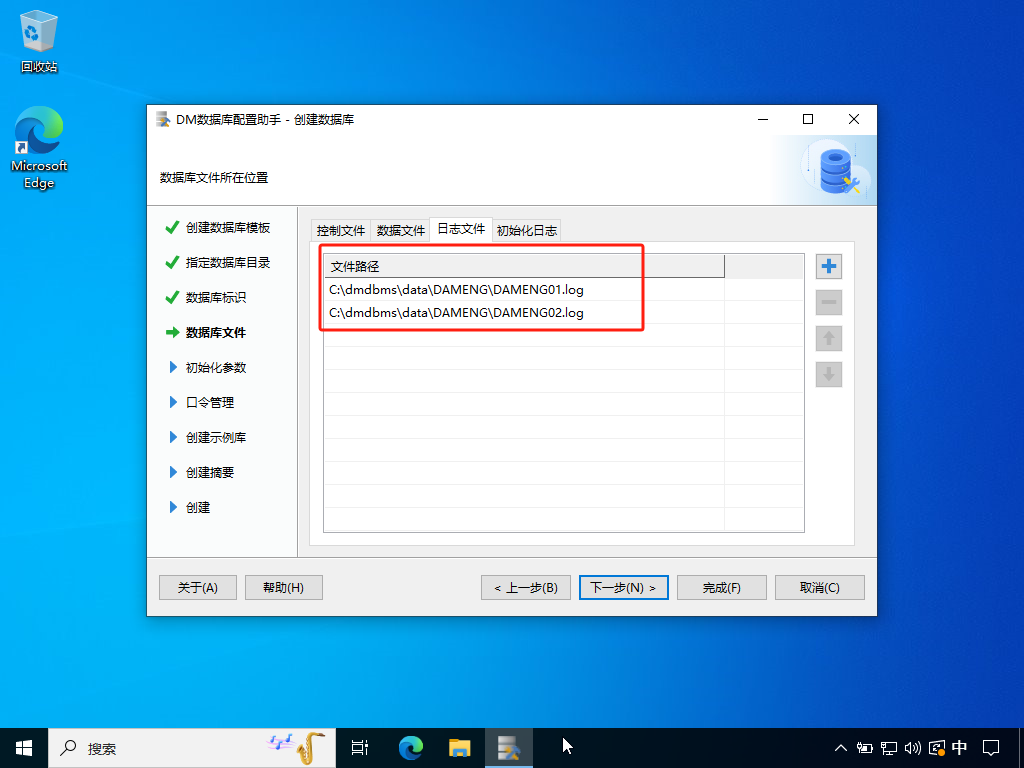The height and width of the screenshot is (768, 1024).
Task: Click the security alert tray icon
Action: [x=936, y=748]
